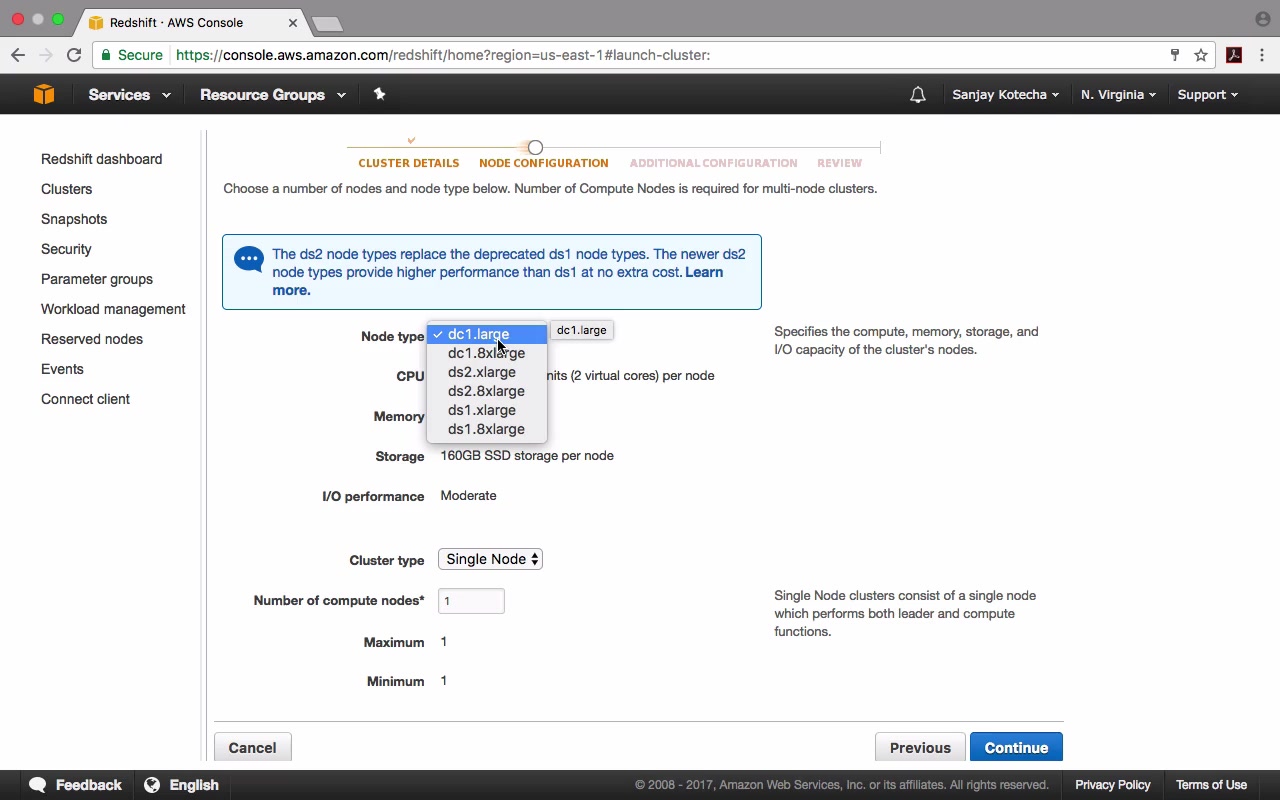Screen dimensions: 1280x800
Task: Click the info message bubble icon
Action: pos(249,260)
